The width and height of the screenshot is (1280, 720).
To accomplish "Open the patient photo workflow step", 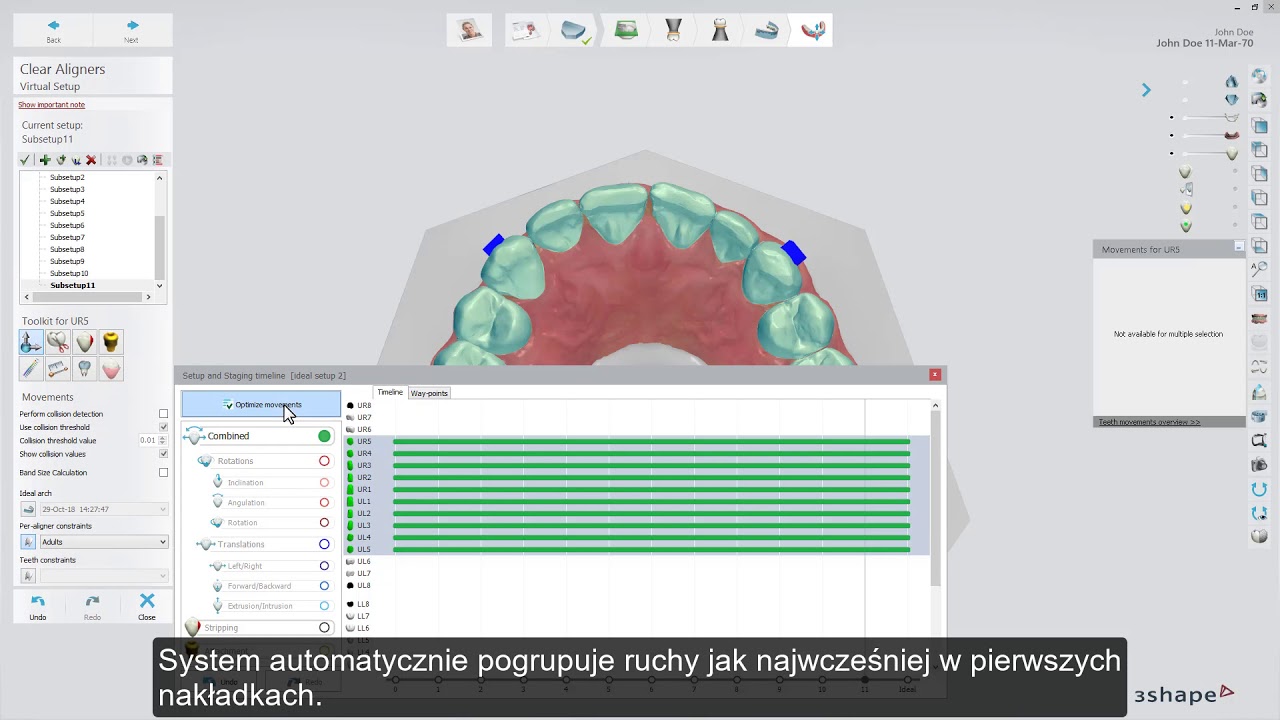I will coord(470,31).
